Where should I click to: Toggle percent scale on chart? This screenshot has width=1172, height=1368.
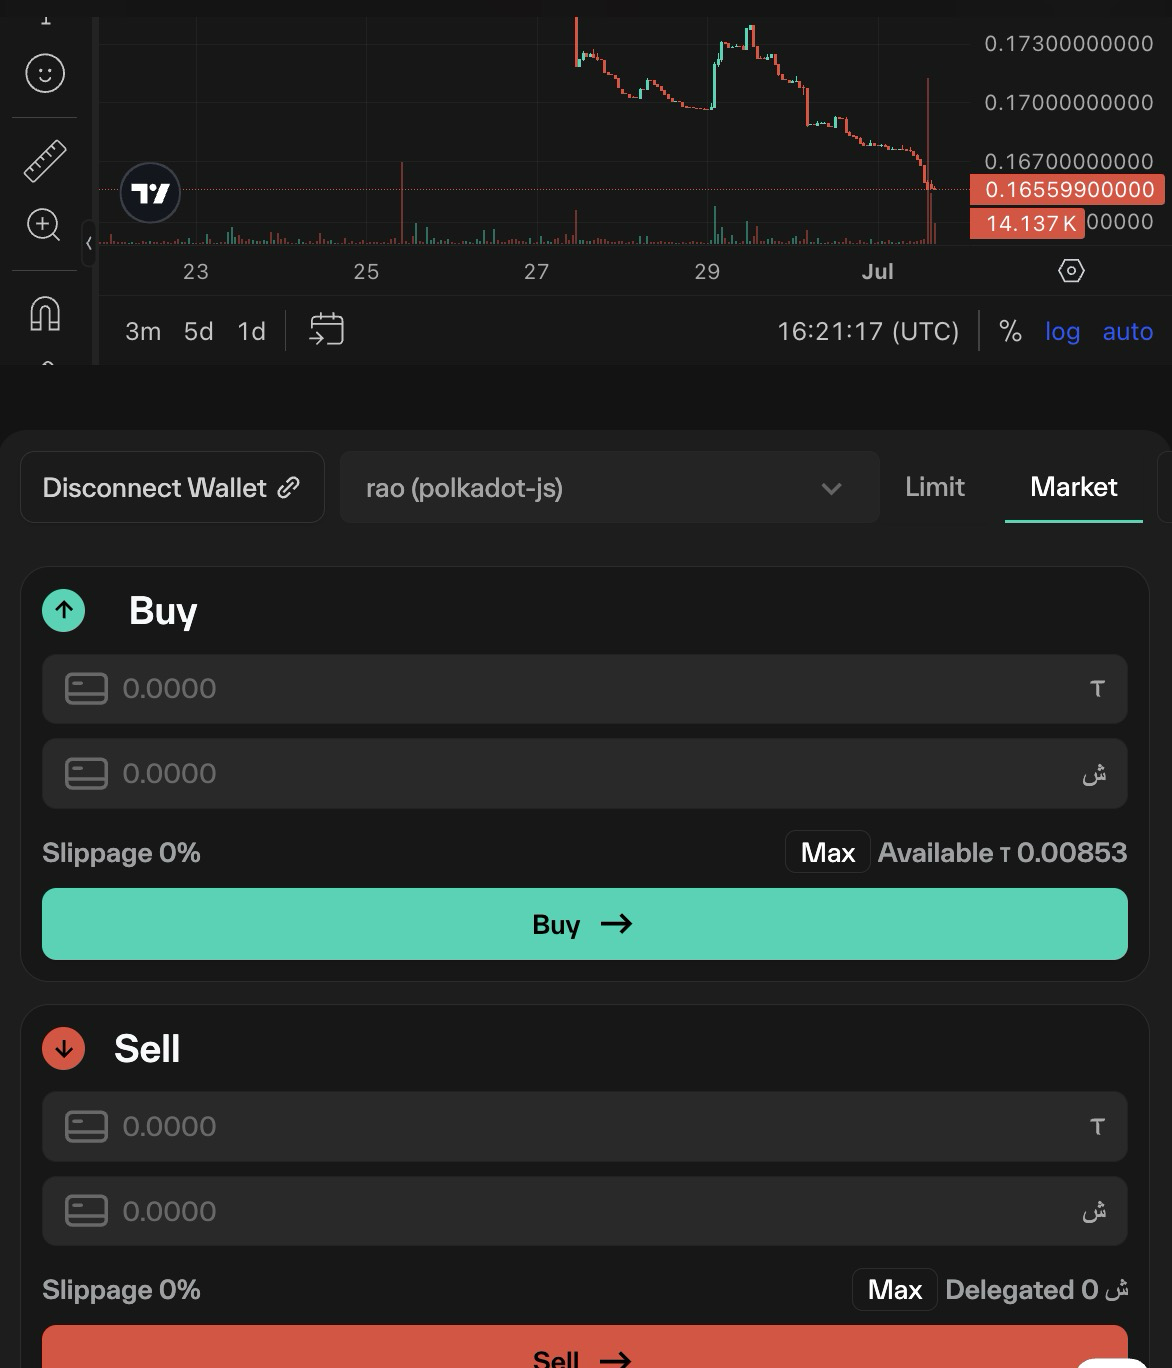pos(1011,331)
